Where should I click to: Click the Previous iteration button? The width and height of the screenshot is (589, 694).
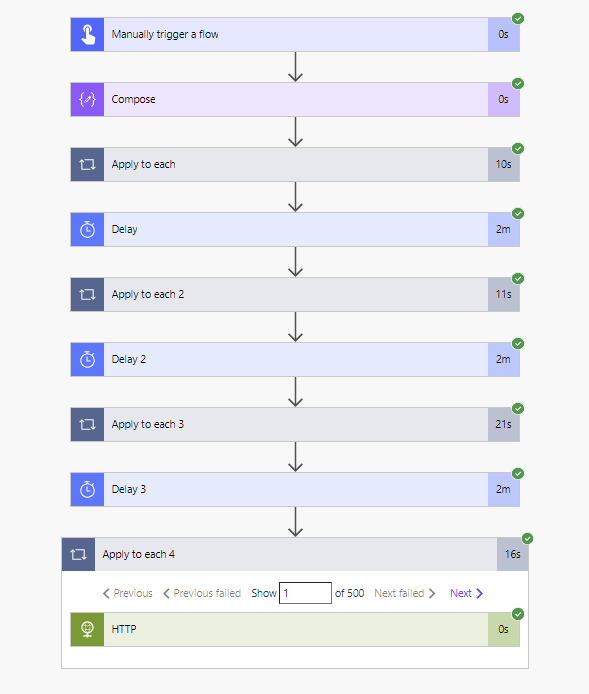point(127,593)
